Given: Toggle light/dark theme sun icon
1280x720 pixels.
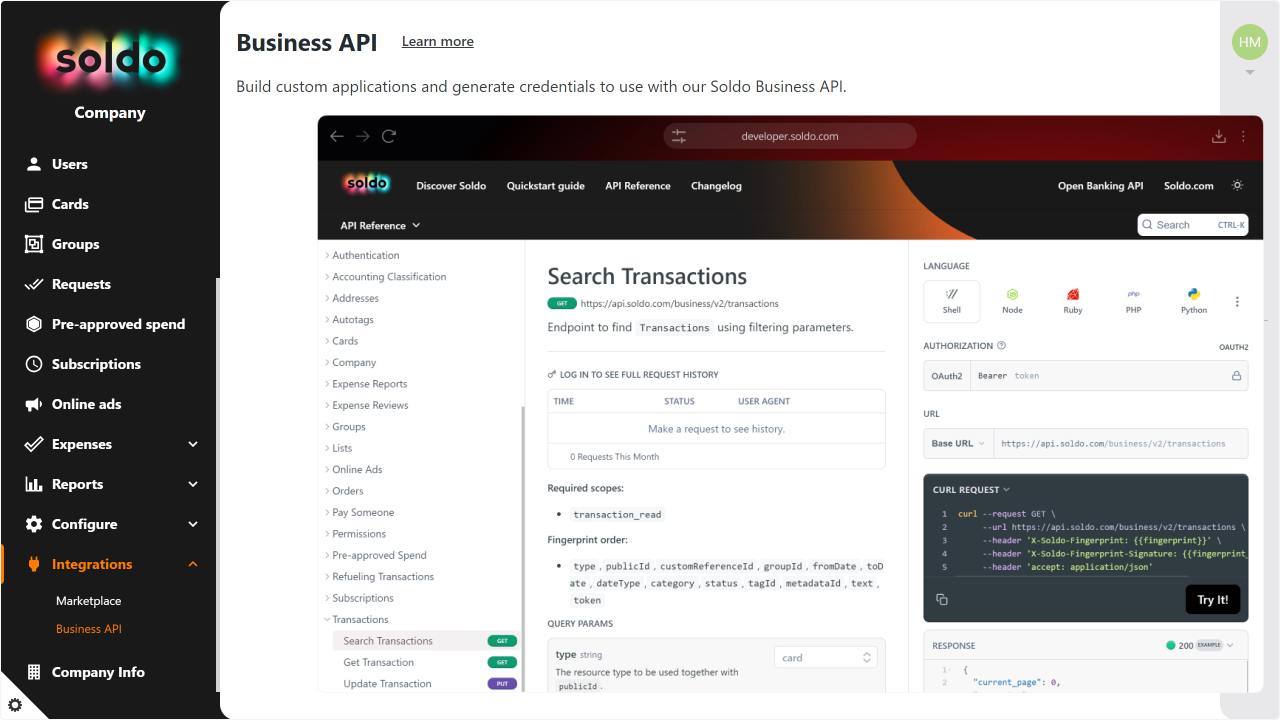Looking at the screenshot, I should [1237, 186].
